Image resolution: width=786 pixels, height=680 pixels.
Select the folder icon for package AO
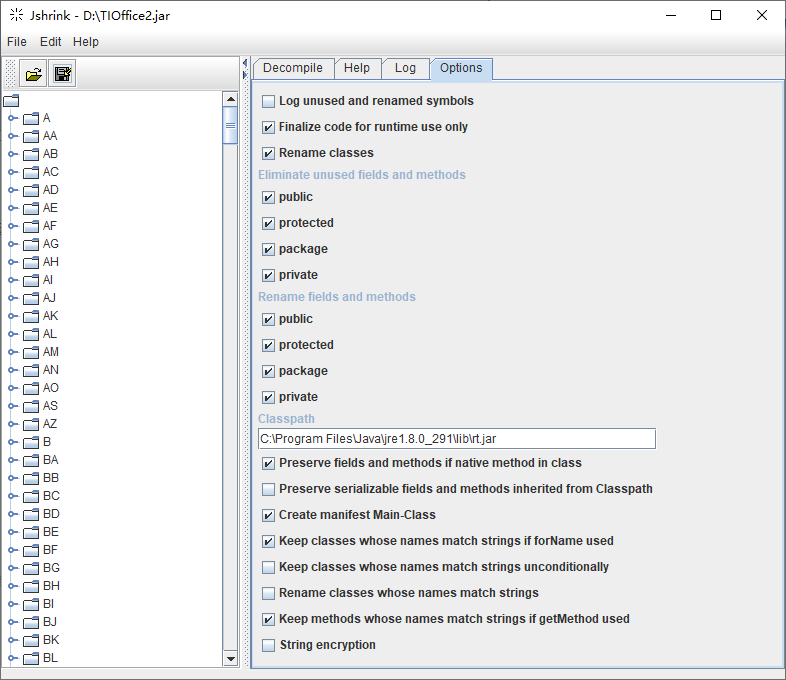click(x=31, y=388)
